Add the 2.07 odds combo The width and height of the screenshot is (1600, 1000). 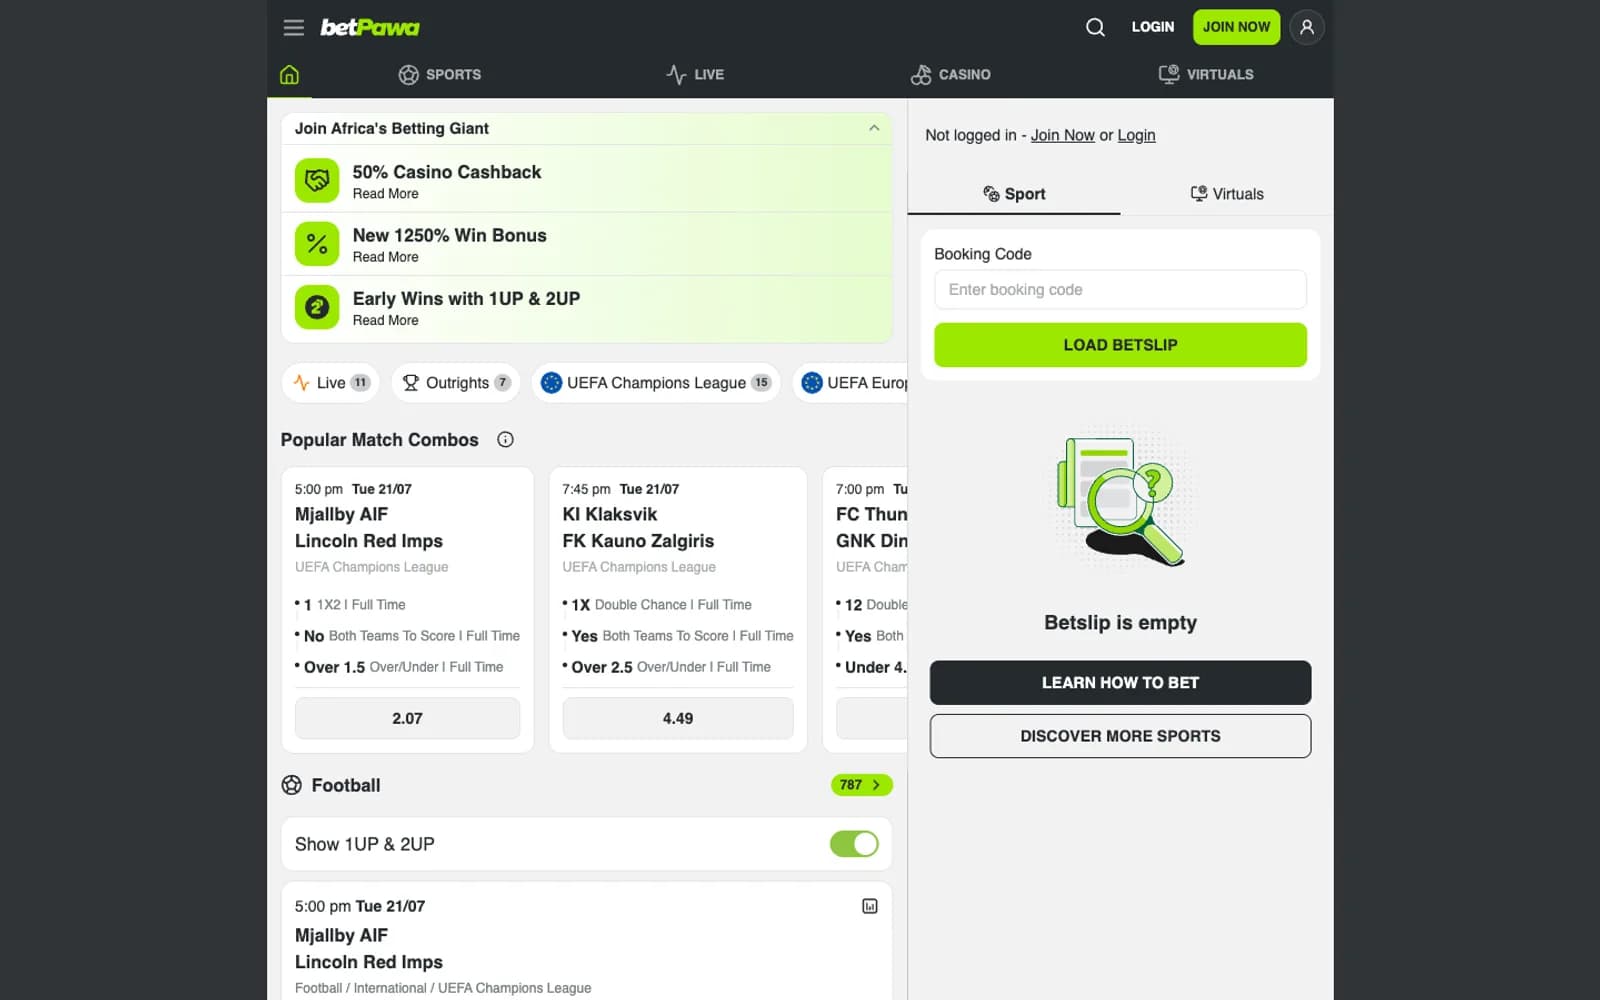coord(407,719)
